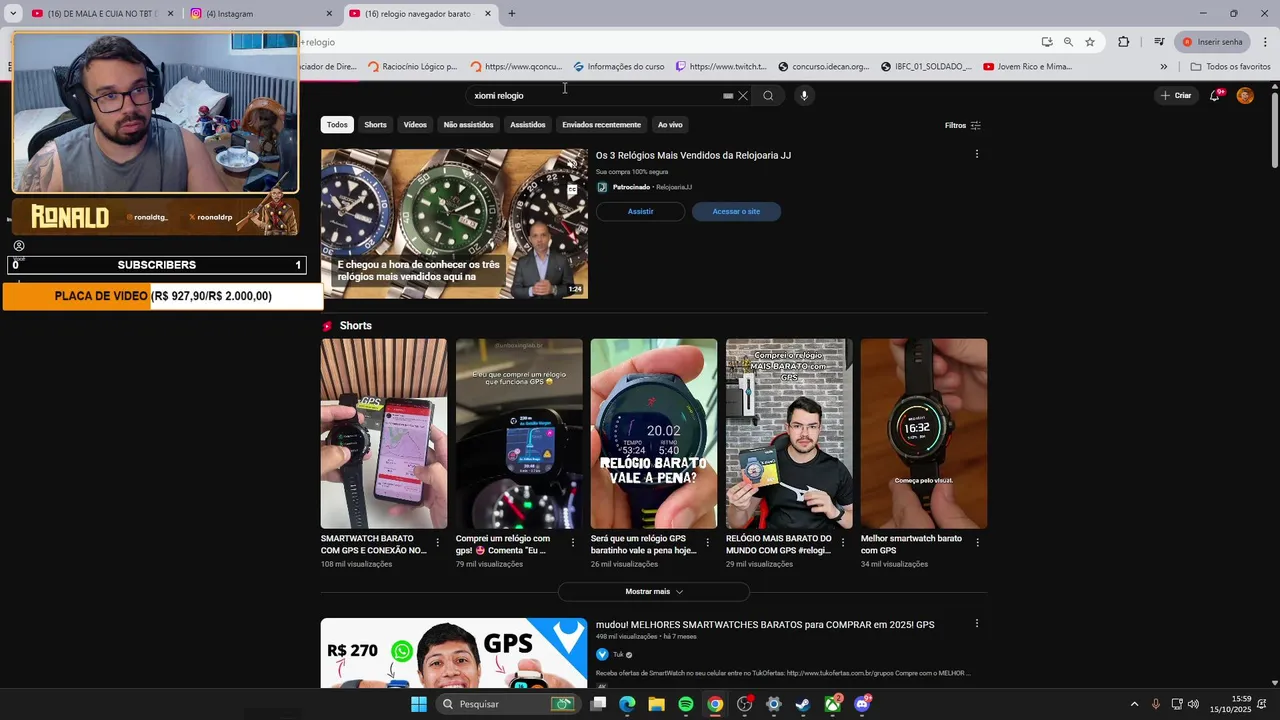Clear the search box with the X

743,96
